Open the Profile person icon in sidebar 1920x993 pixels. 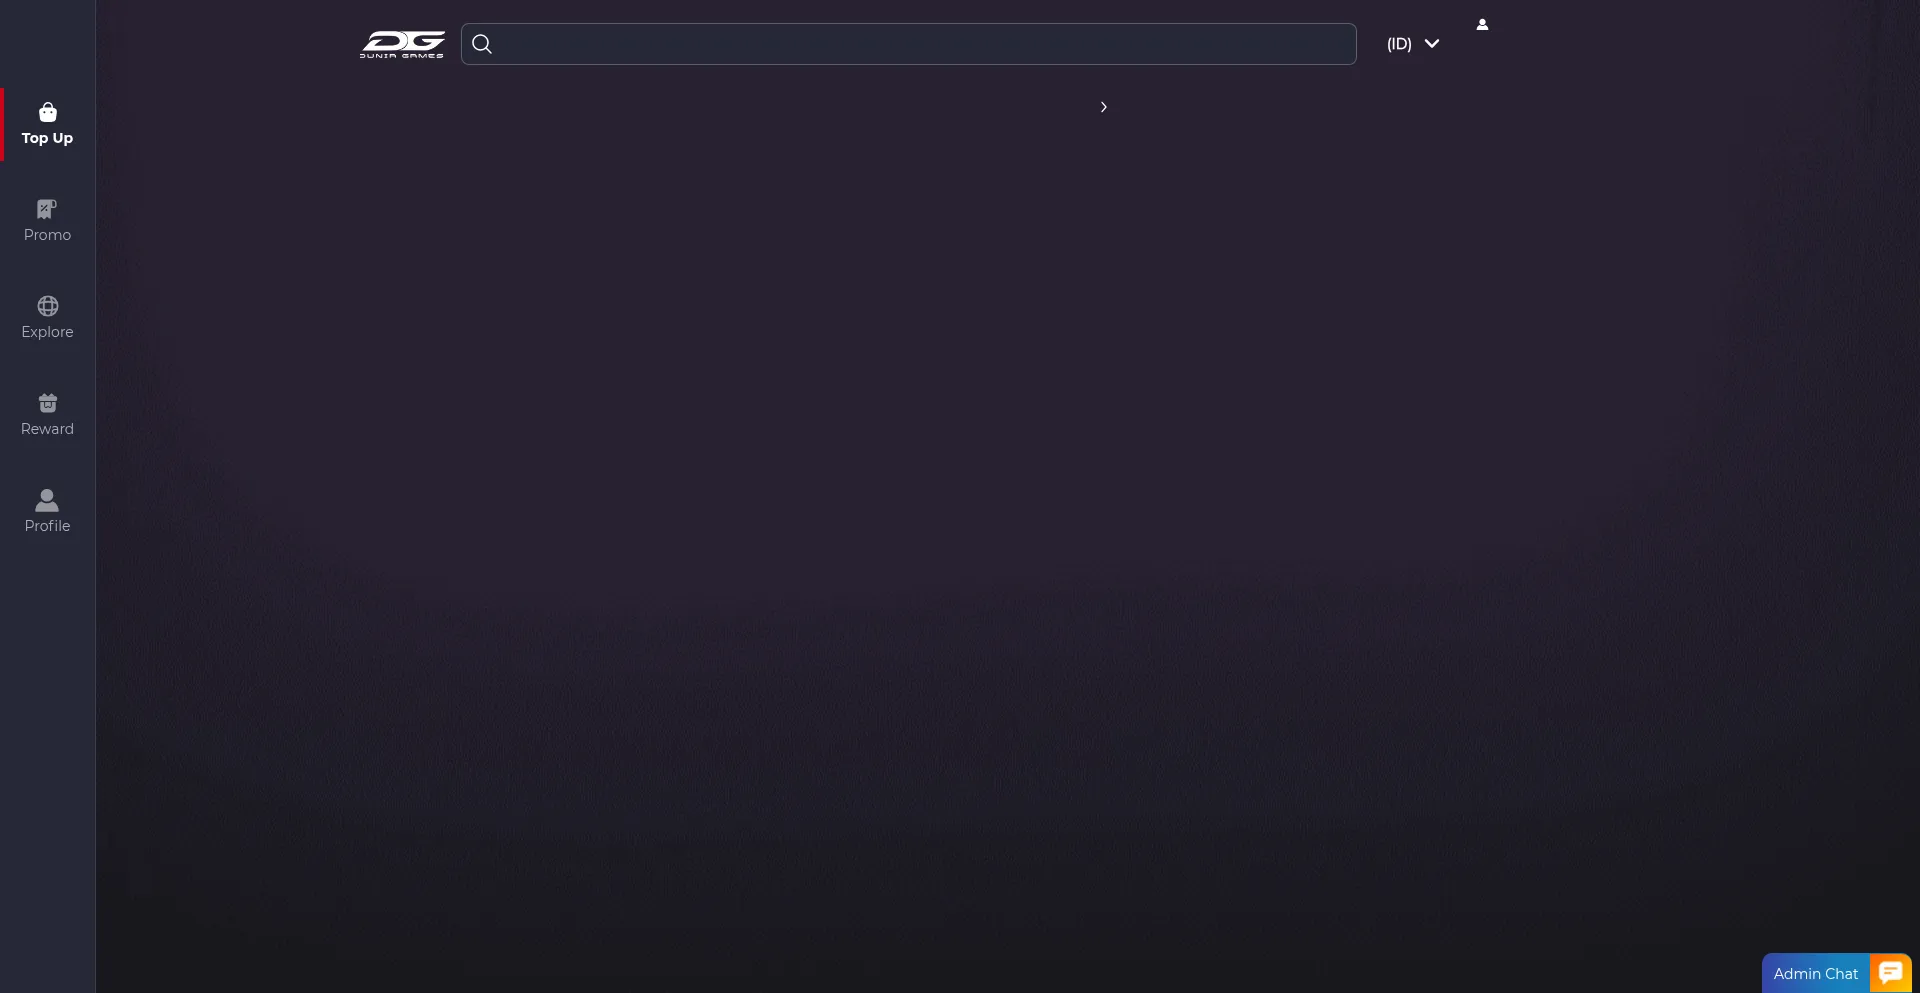click(47, 500)
